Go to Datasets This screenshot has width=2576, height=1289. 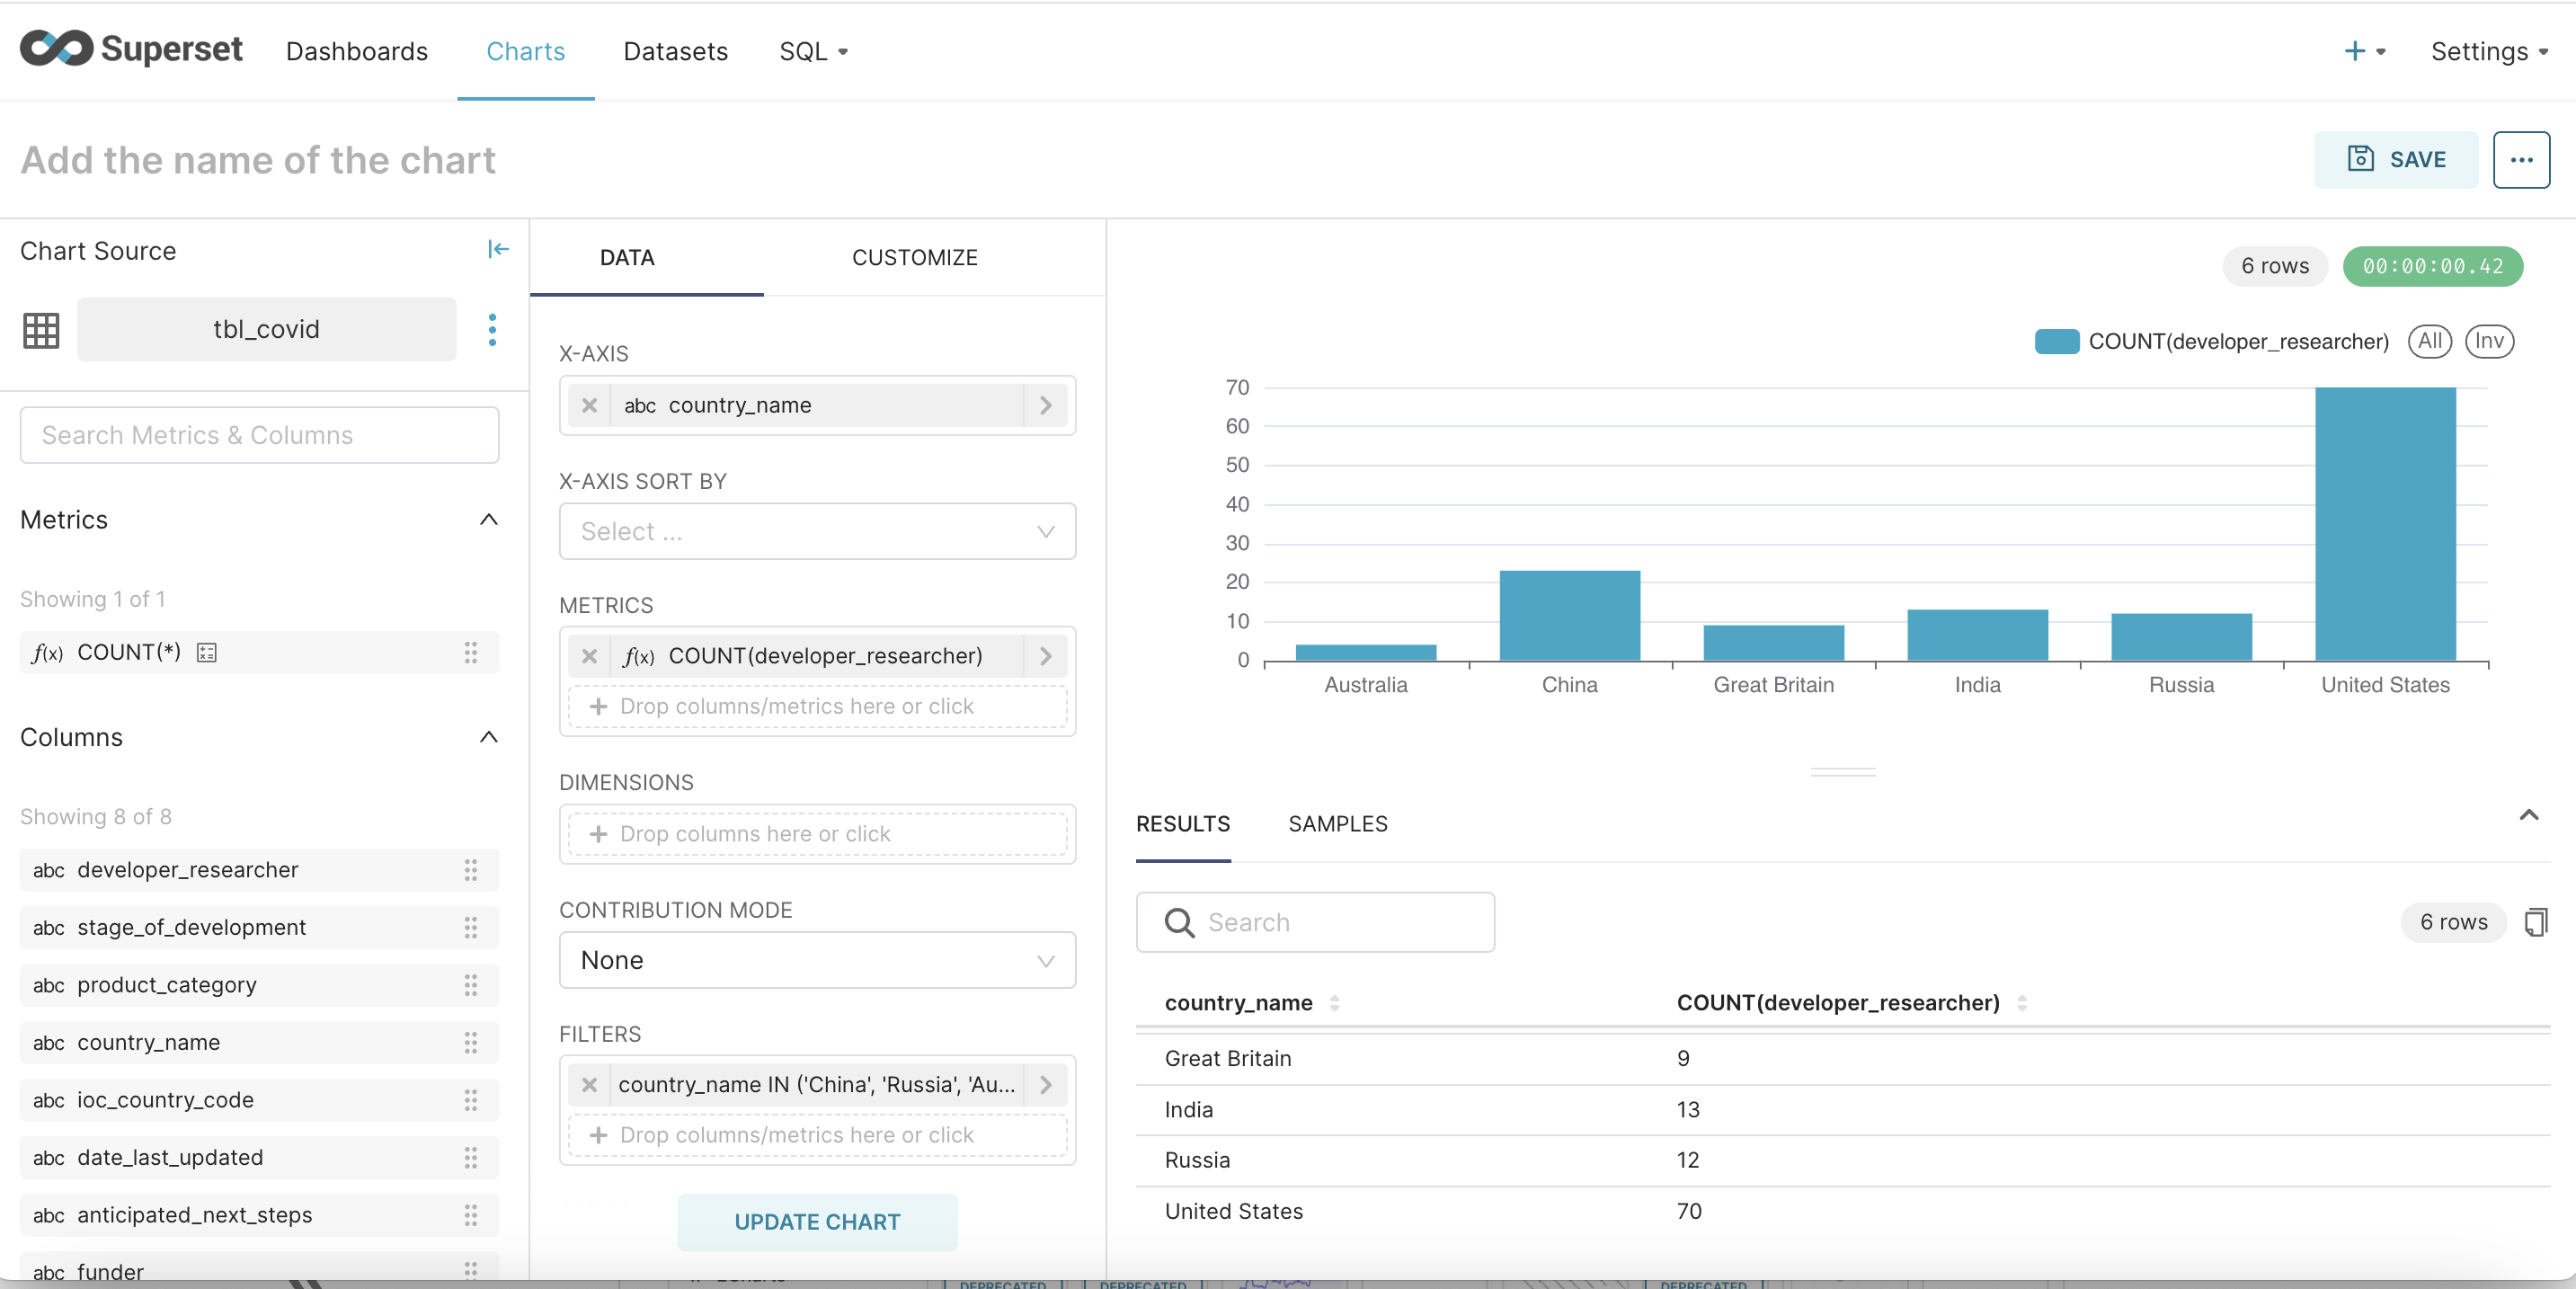(675, 51)
